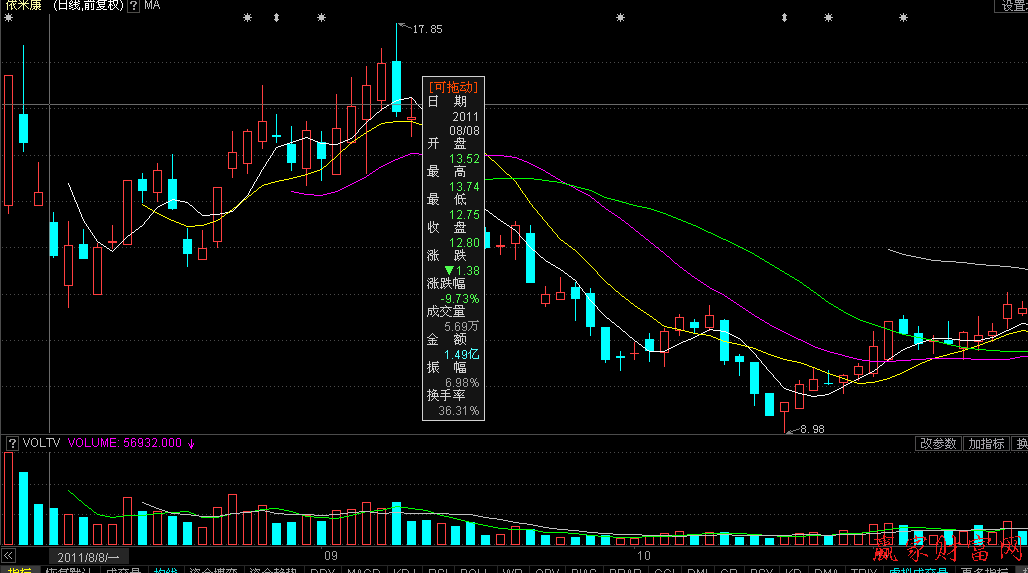Click the help icon beside MA
This screenshot has width=1028, height=573.
pos(133,6)
